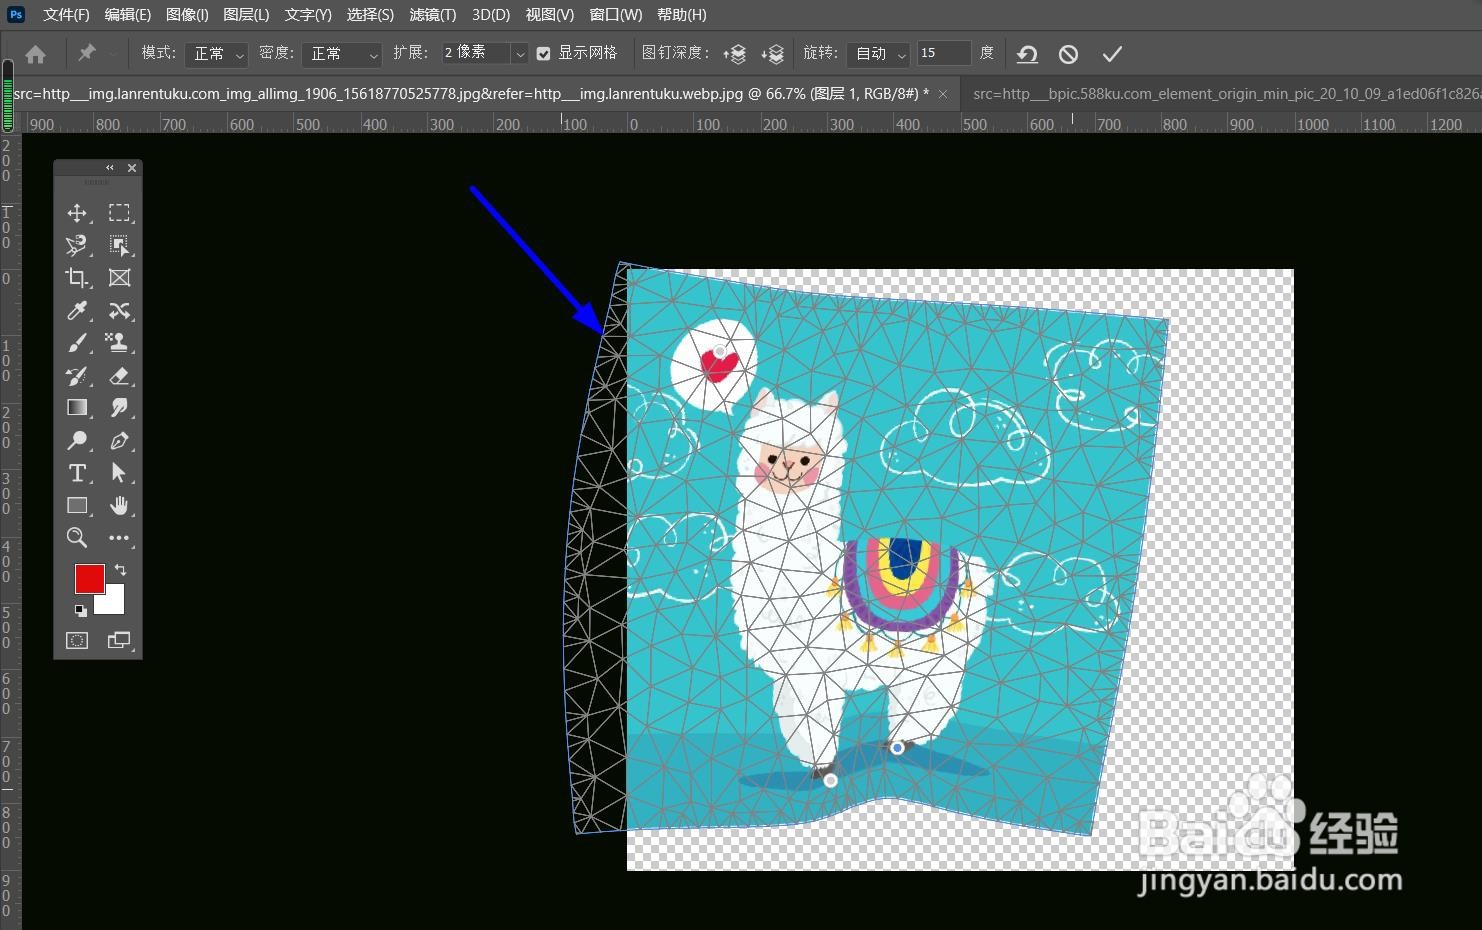
Task: Select the Move tool
Action: click(76, 213)
